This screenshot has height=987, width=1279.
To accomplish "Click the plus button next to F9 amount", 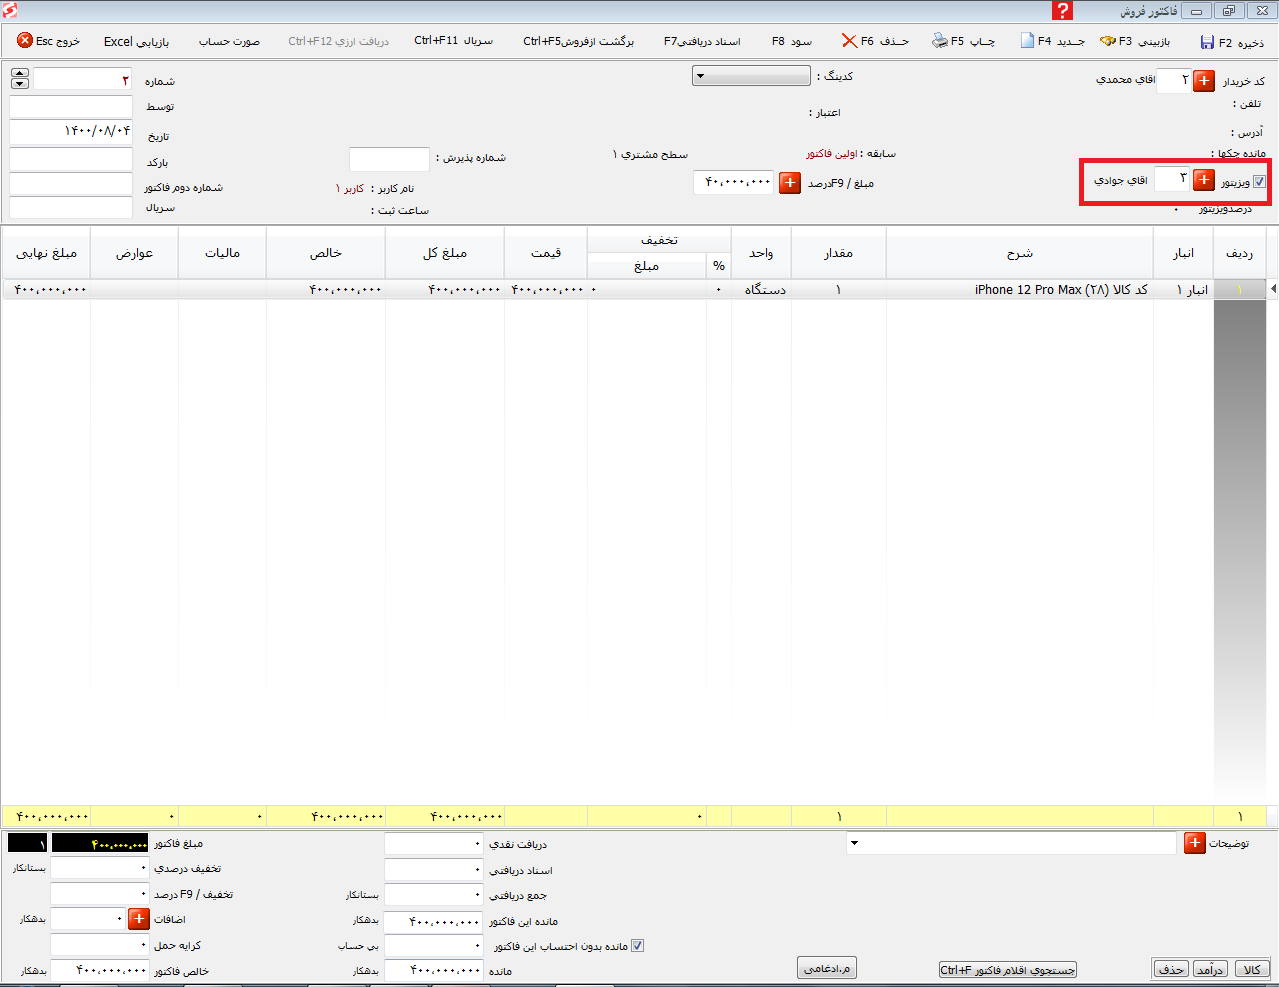I will coord(790,183).
